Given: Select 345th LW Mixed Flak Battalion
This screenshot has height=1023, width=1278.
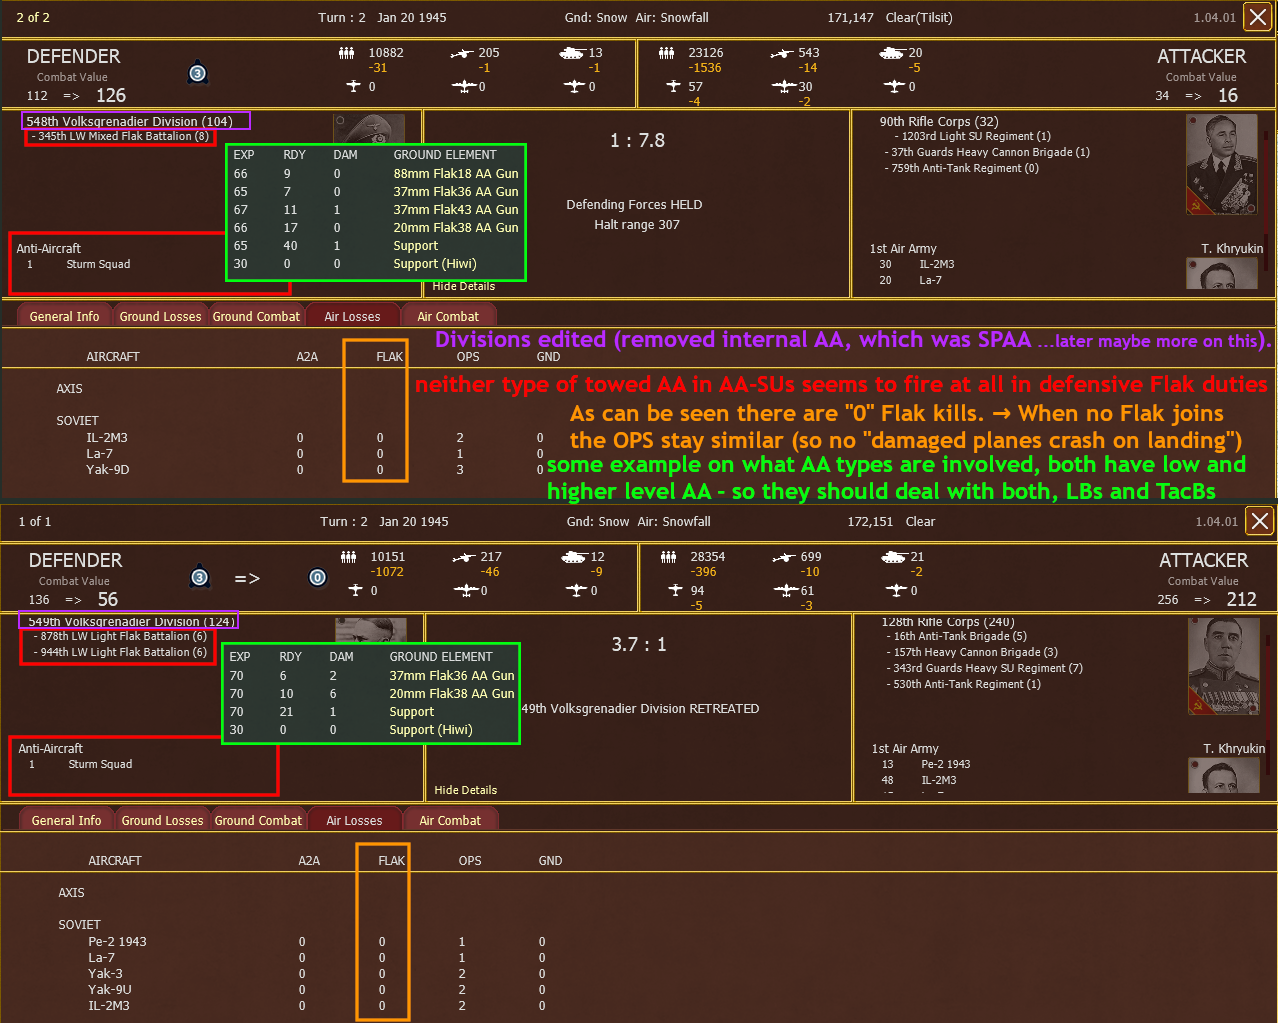Looking at the screenshot, I should point(120,136).
